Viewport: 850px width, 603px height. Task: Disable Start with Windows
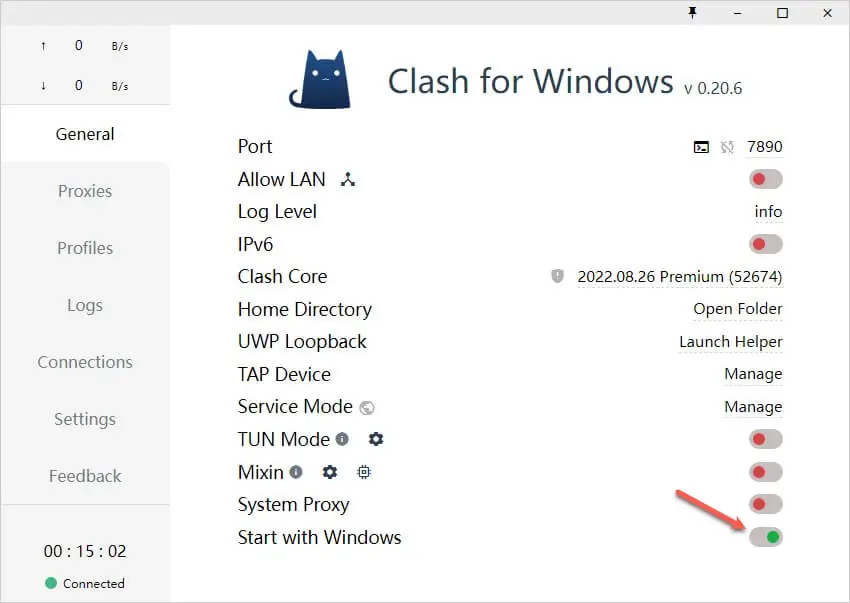point(765,537)
